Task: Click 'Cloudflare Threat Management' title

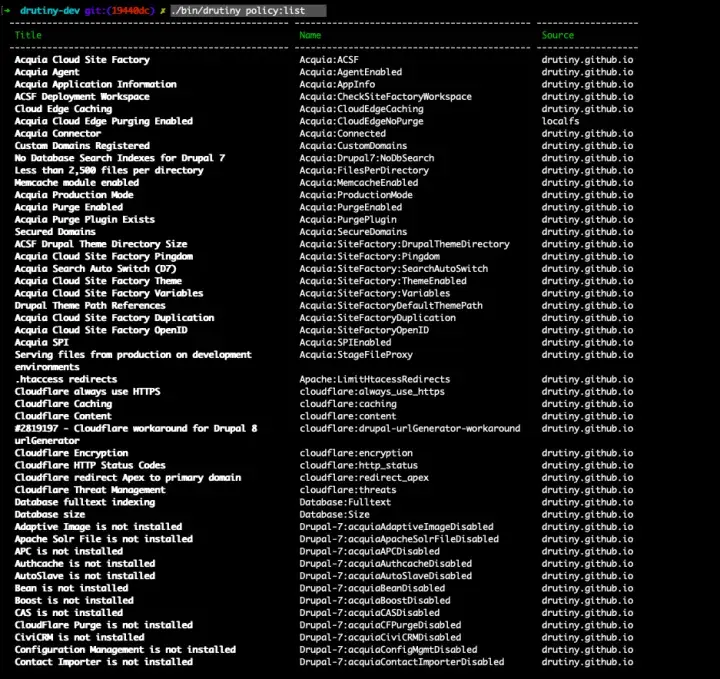Action: coord(90,490)
